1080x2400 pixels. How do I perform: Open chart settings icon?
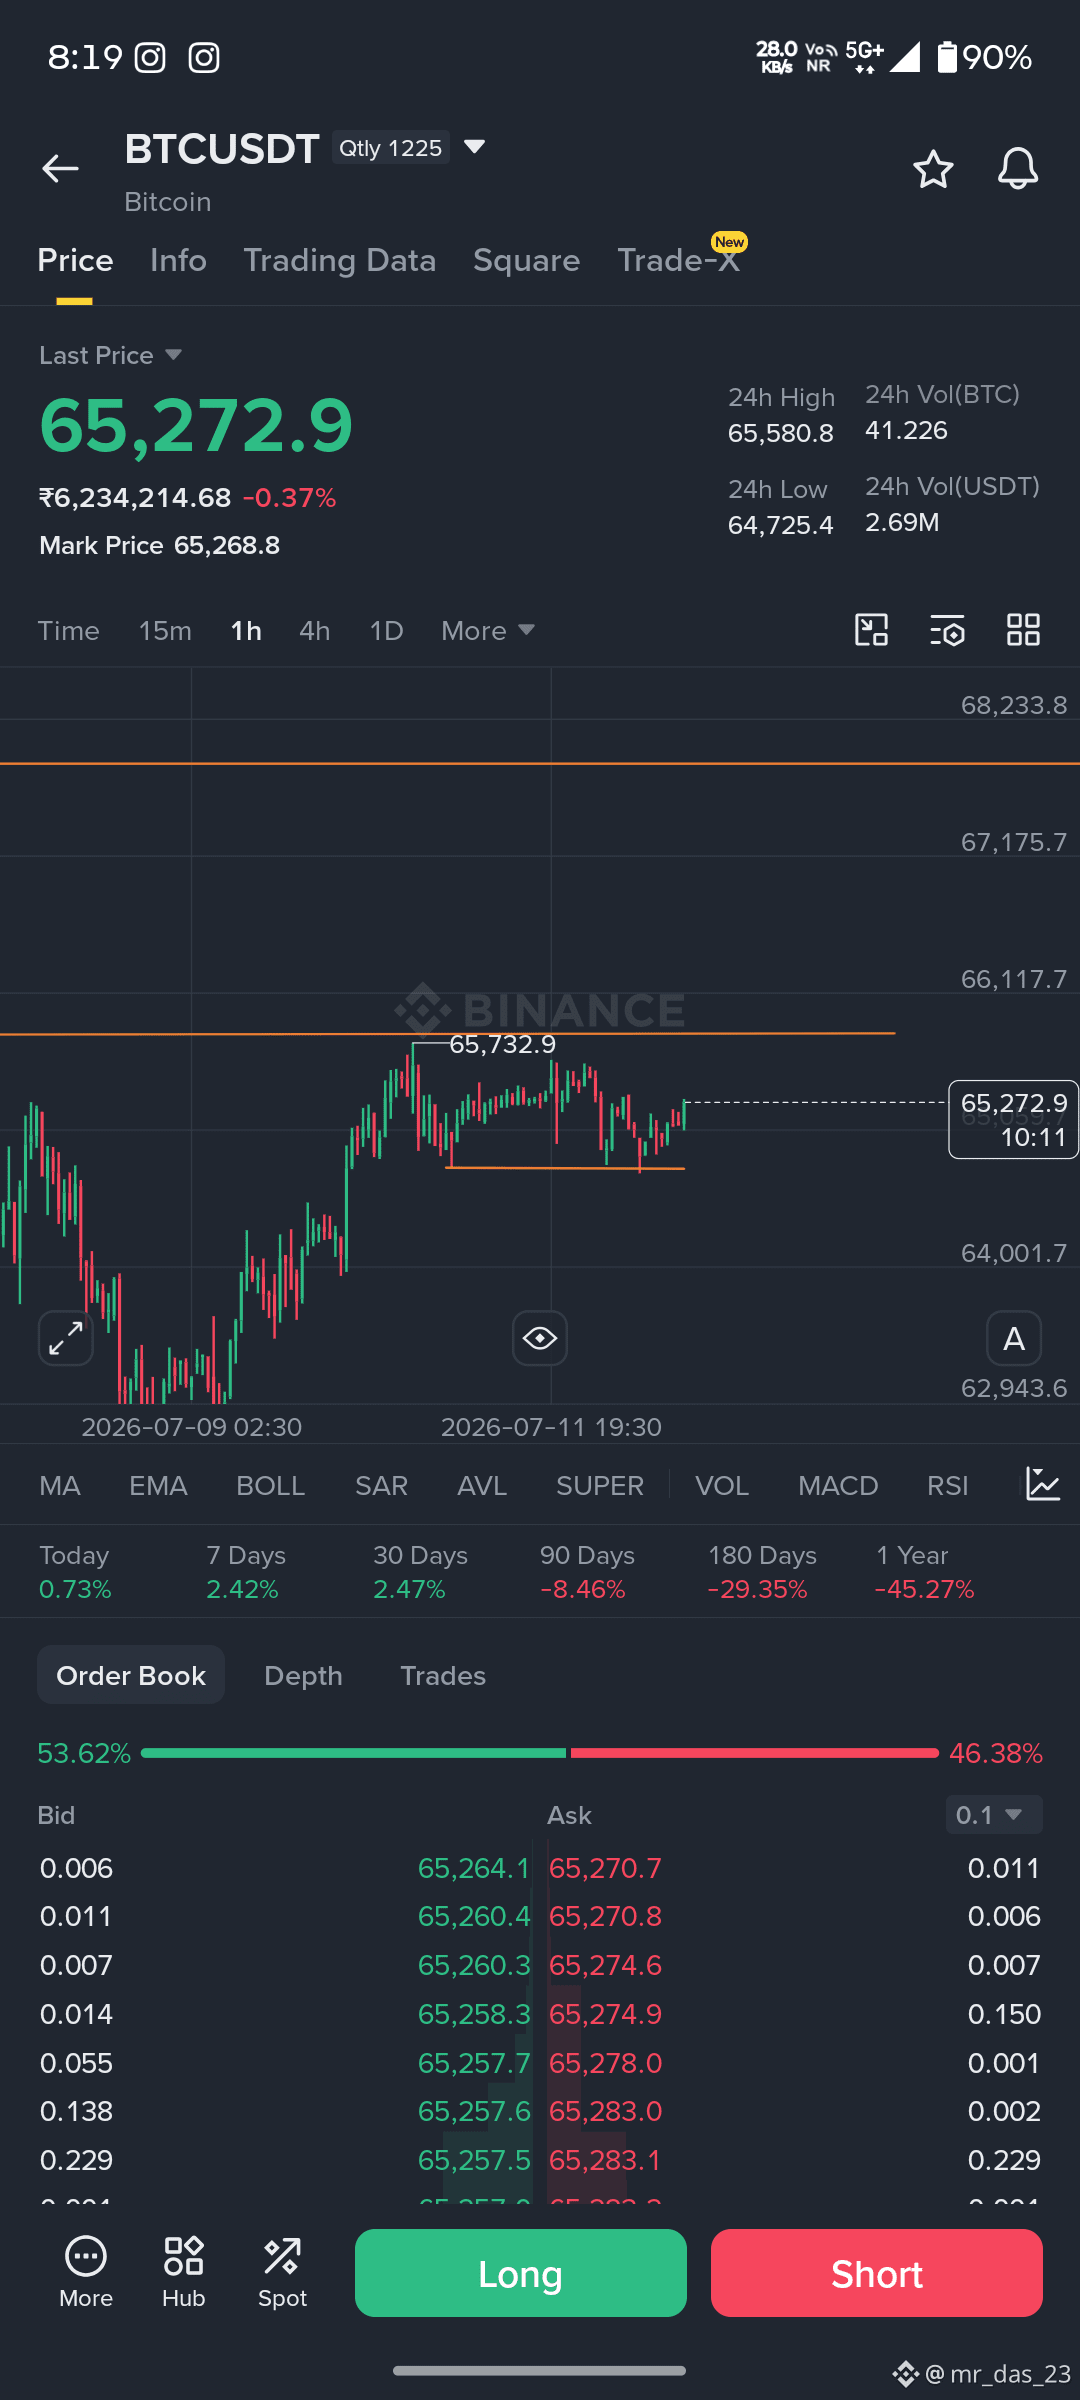tap(947, 630)
